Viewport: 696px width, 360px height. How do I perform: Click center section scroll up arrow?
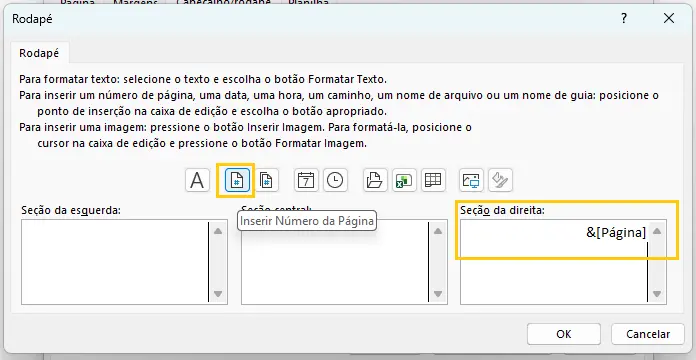tap(438, 231)
